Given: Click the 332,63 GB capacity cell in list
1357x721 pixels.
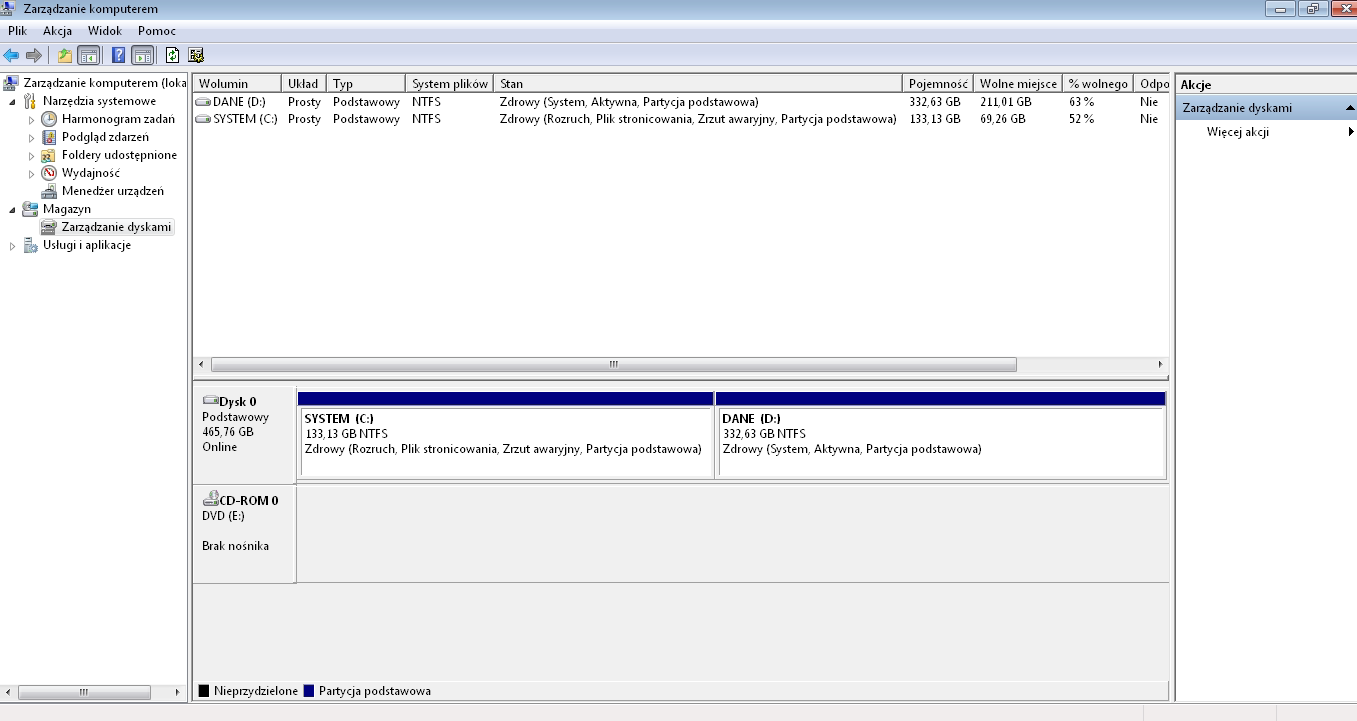Looking at the screenshot, I should click(935, 102).
